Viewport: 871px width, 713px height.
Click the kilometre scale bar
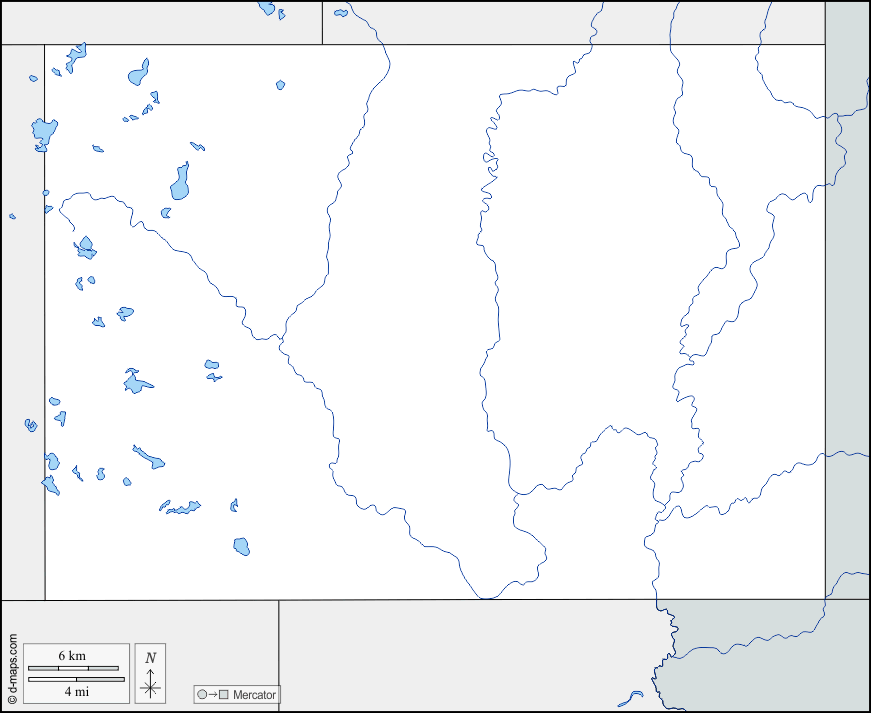click(x=73, y=669)
